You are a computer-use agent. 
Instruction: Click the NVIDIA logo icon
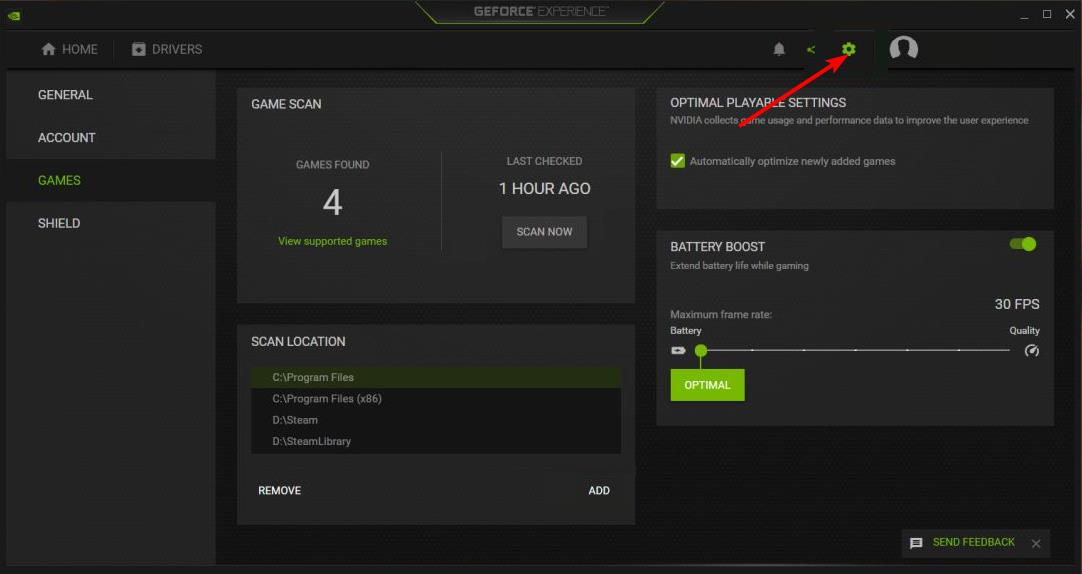click(14, 15)
